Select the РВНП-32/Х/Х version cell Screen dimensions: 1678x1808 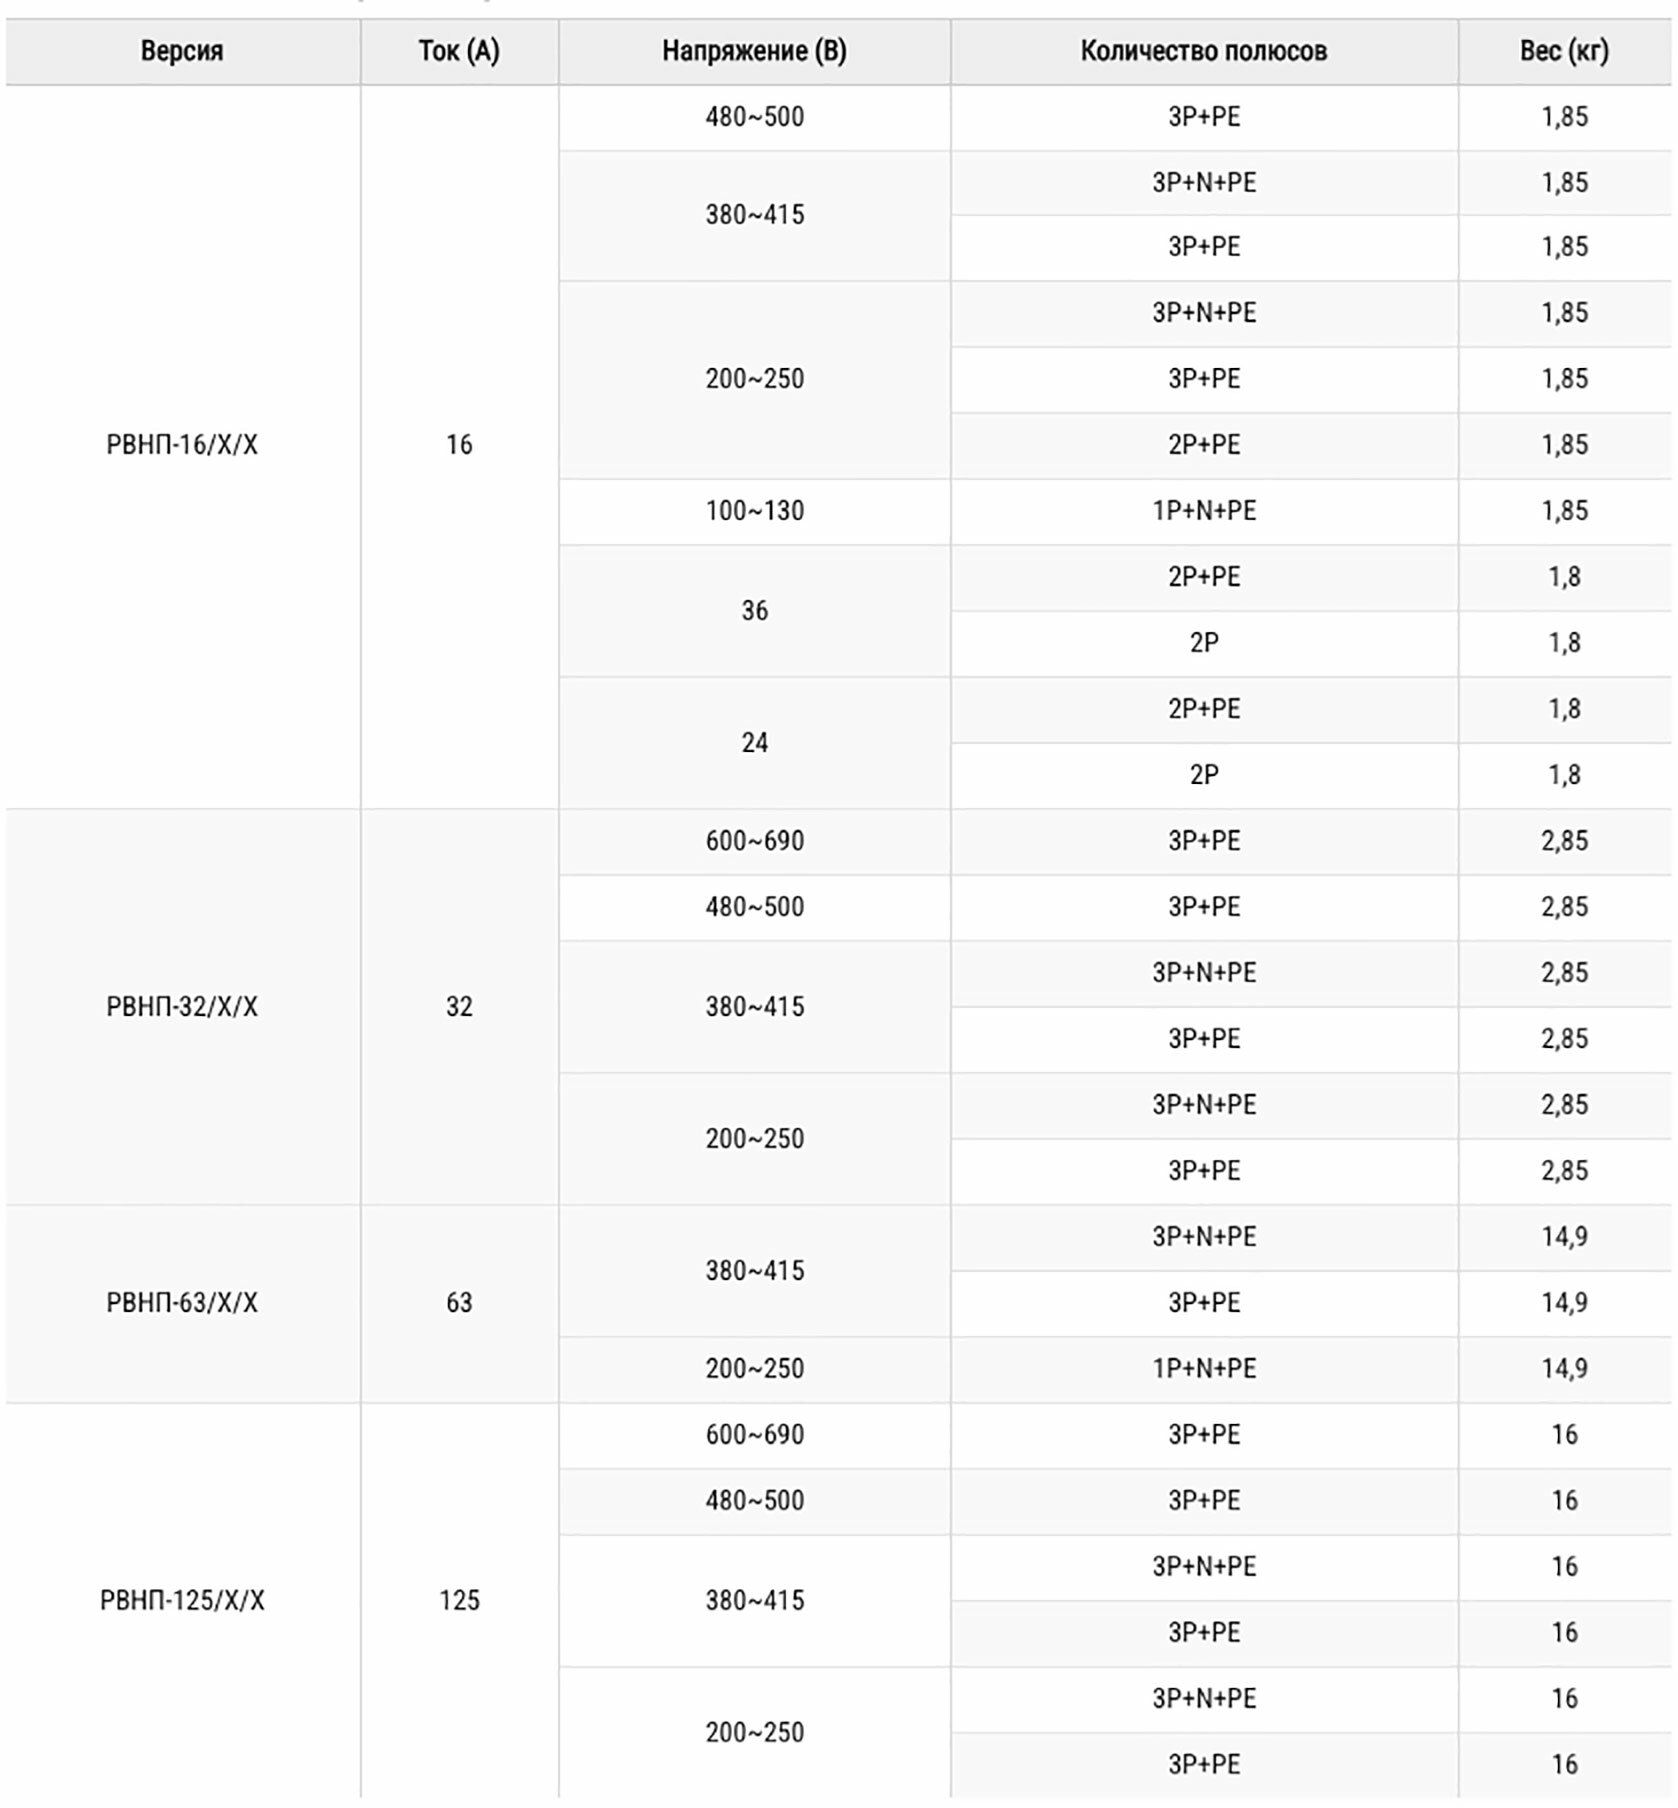point(182,1007)
